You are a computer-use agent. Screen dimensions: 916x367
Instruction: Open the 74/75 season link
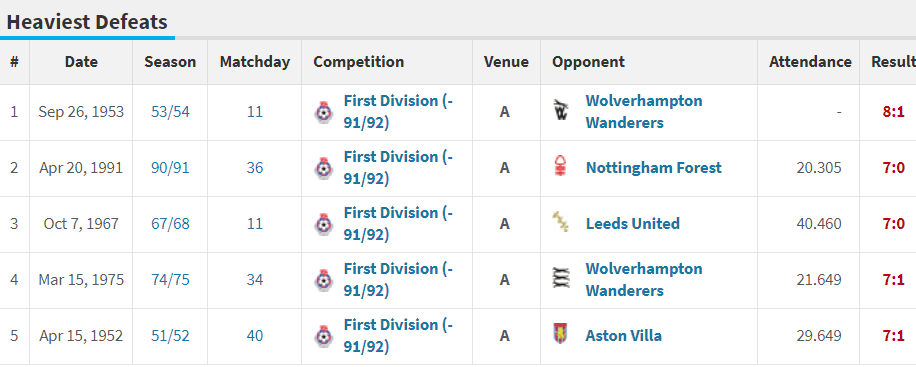point(170,280)
